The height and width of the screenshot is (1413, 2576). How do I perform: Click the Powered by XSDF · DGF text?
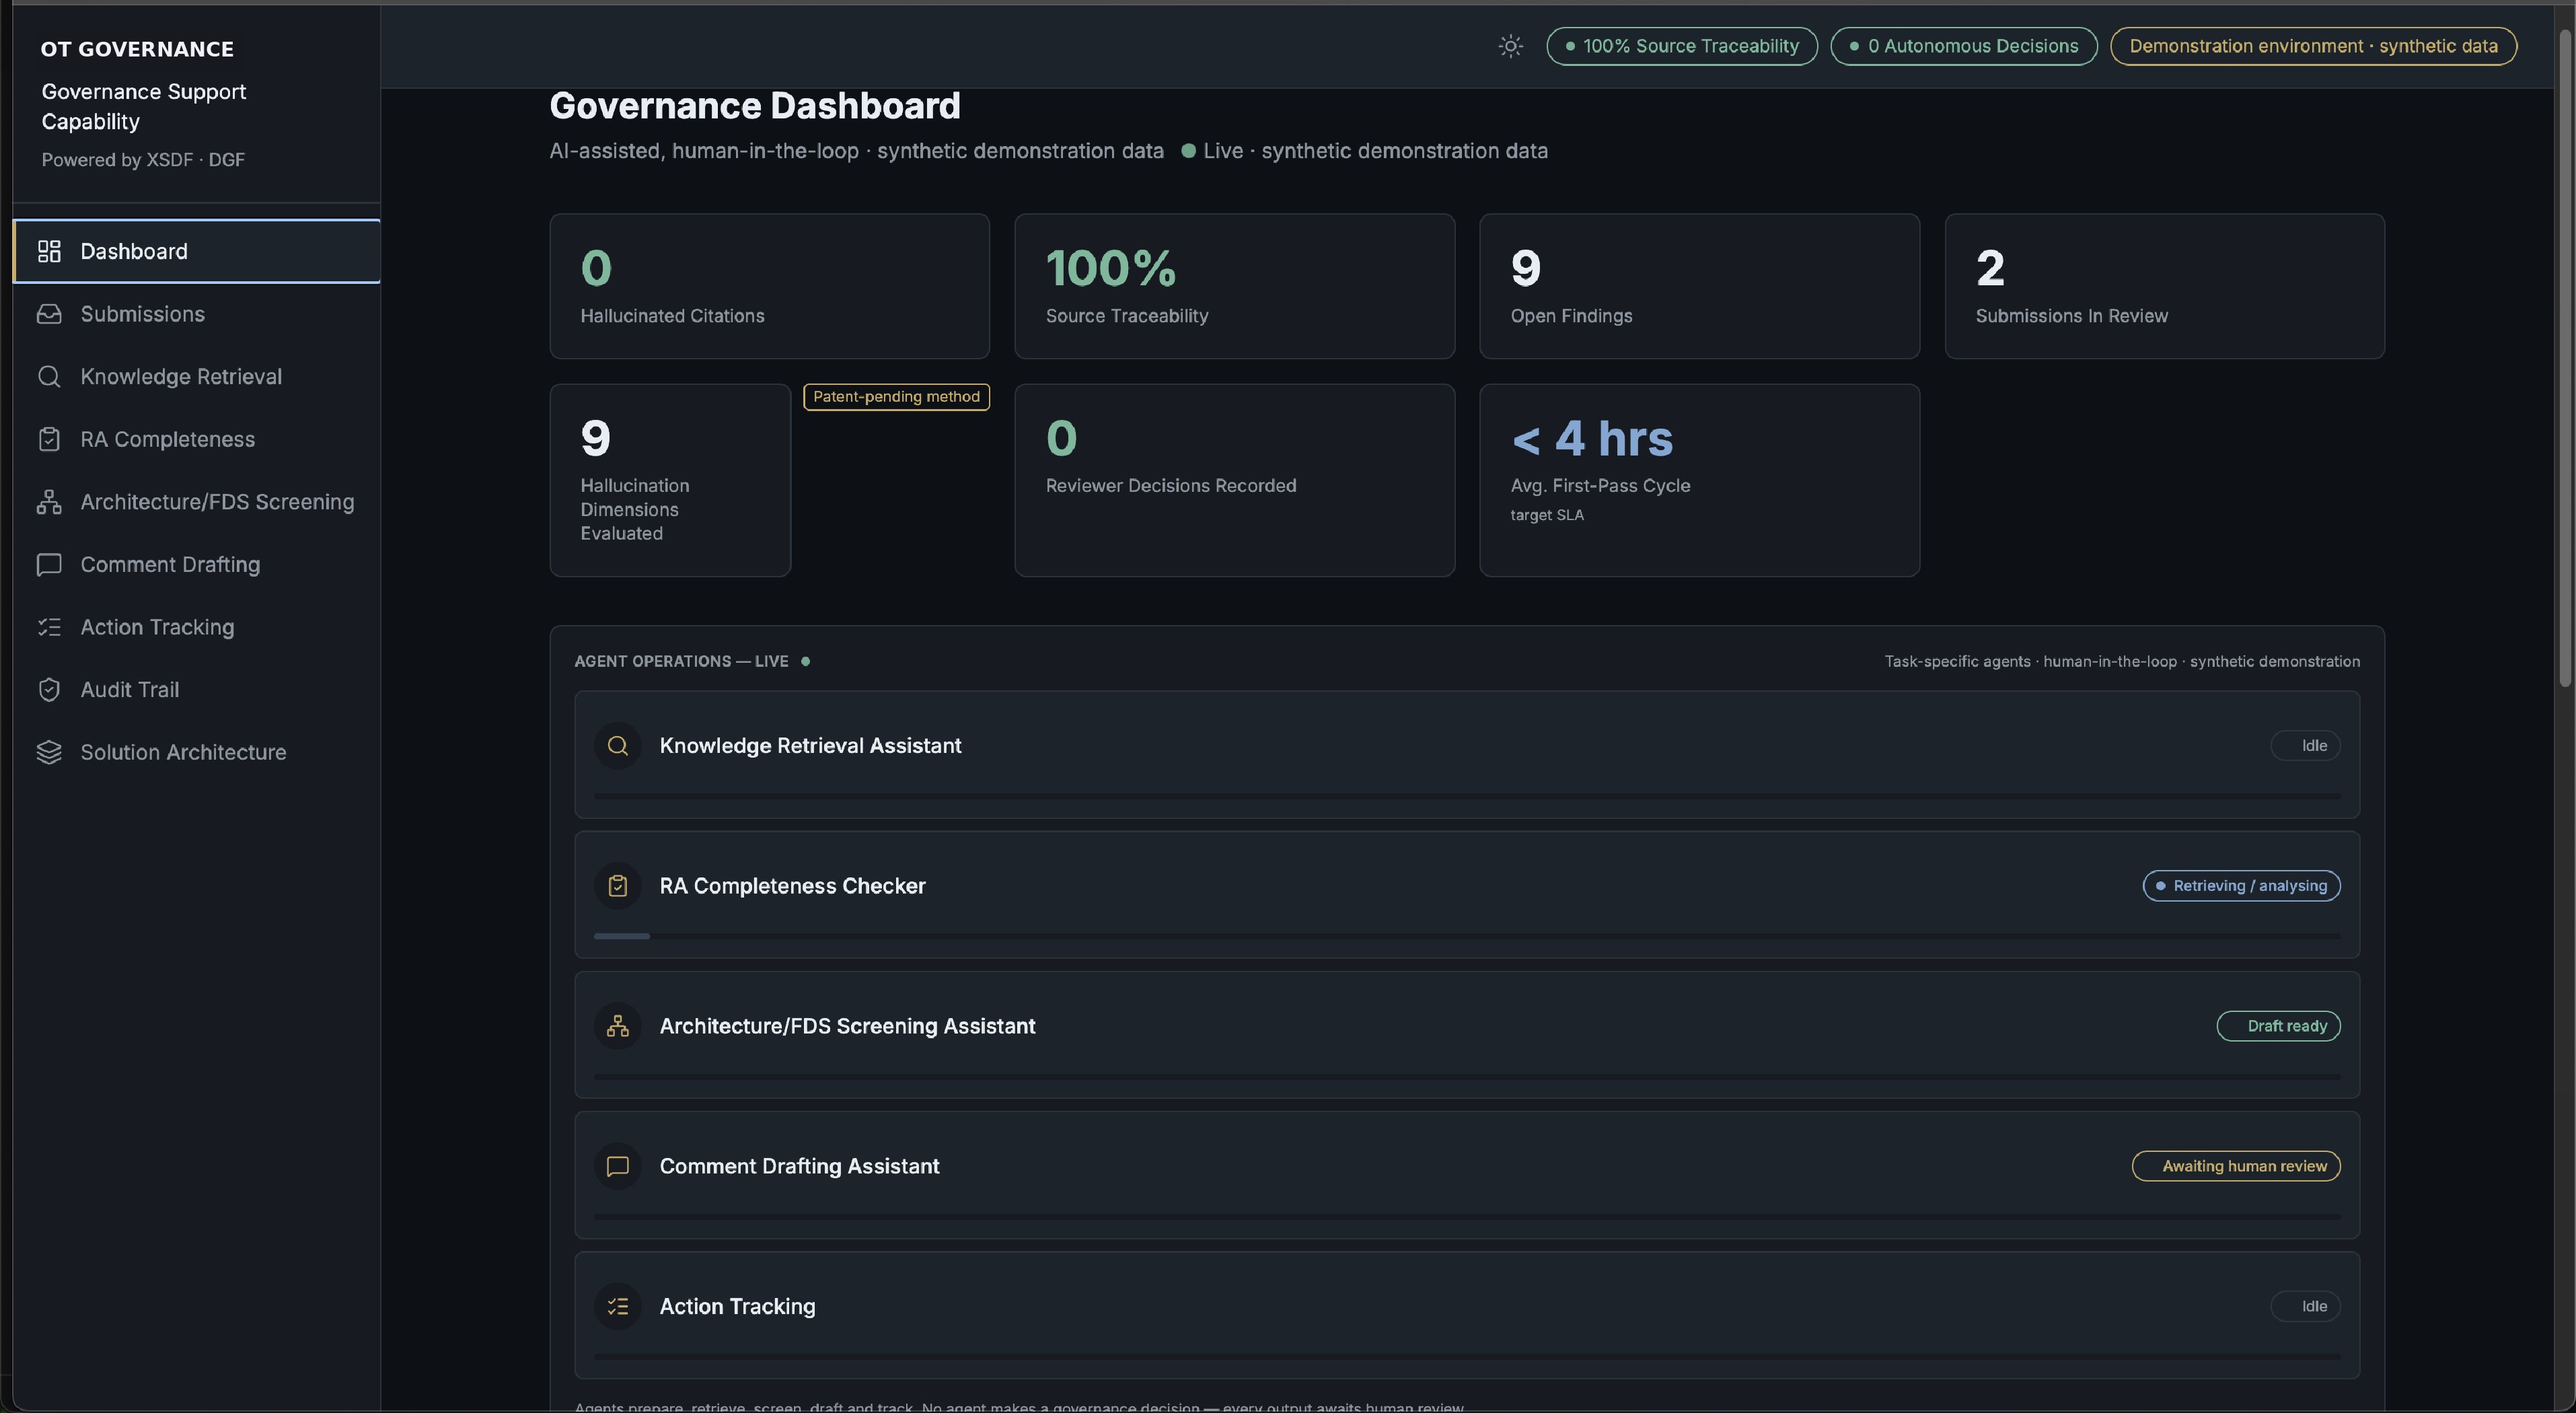[x=143, y=160]
